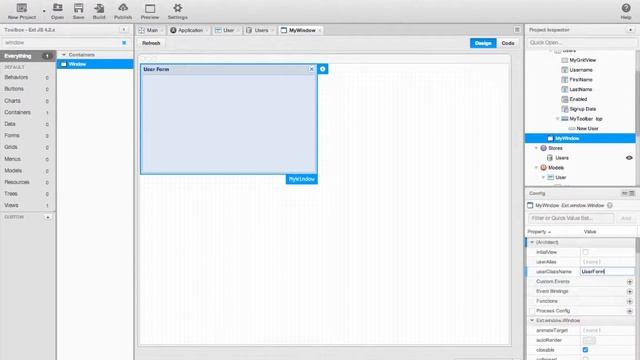Switch to Code view
This screenshot has height=360, width=640.
pyautogui.click(x=508, y=43)
